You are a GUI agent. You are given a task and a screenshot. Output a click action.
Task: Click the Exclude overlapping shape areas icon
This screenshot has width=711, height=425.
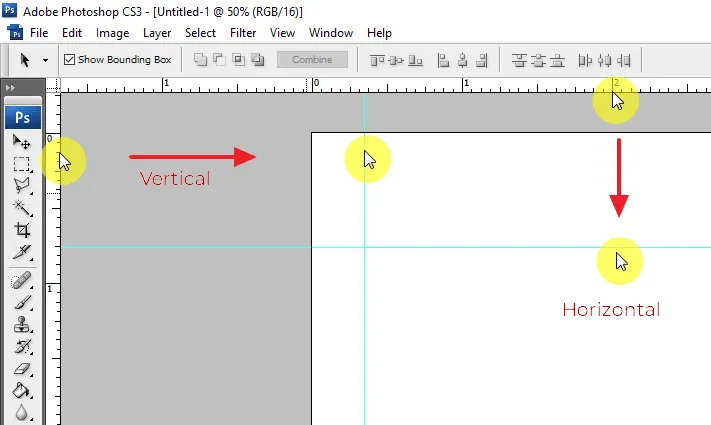click(x=258, y=59)
